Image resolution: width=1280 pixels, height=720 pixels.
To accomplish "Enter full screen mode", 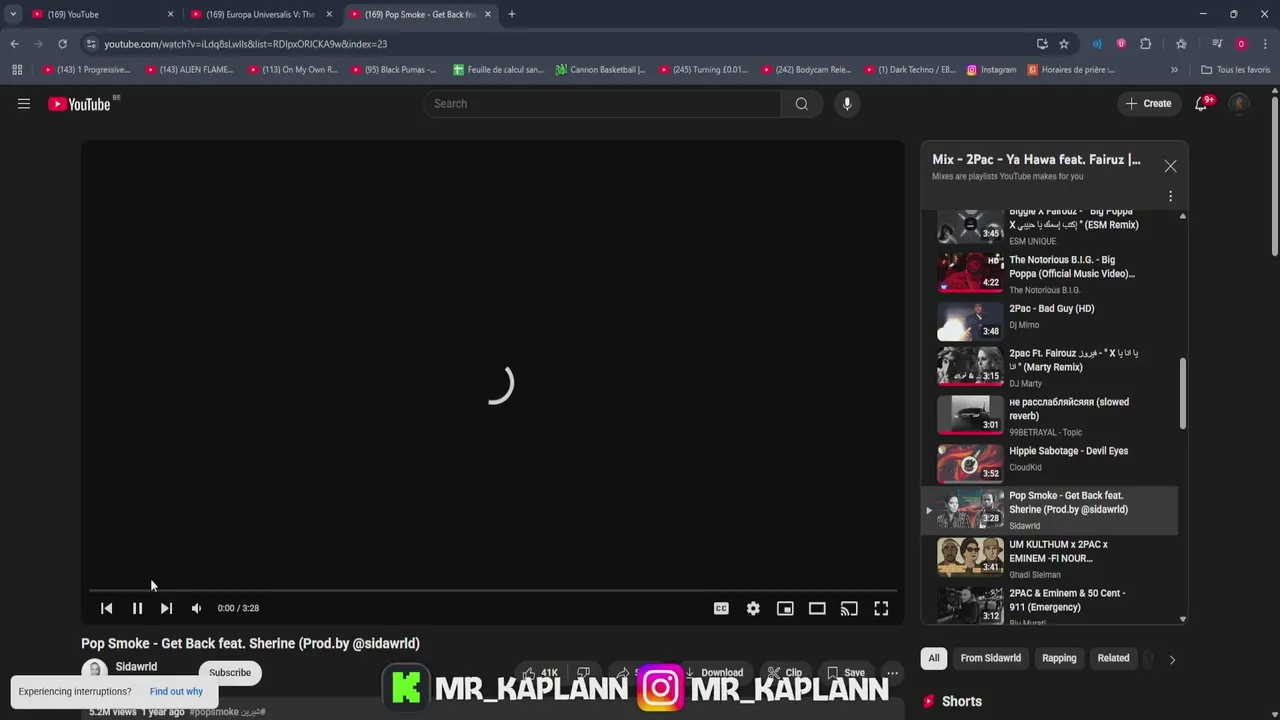I will pos(881,608).
